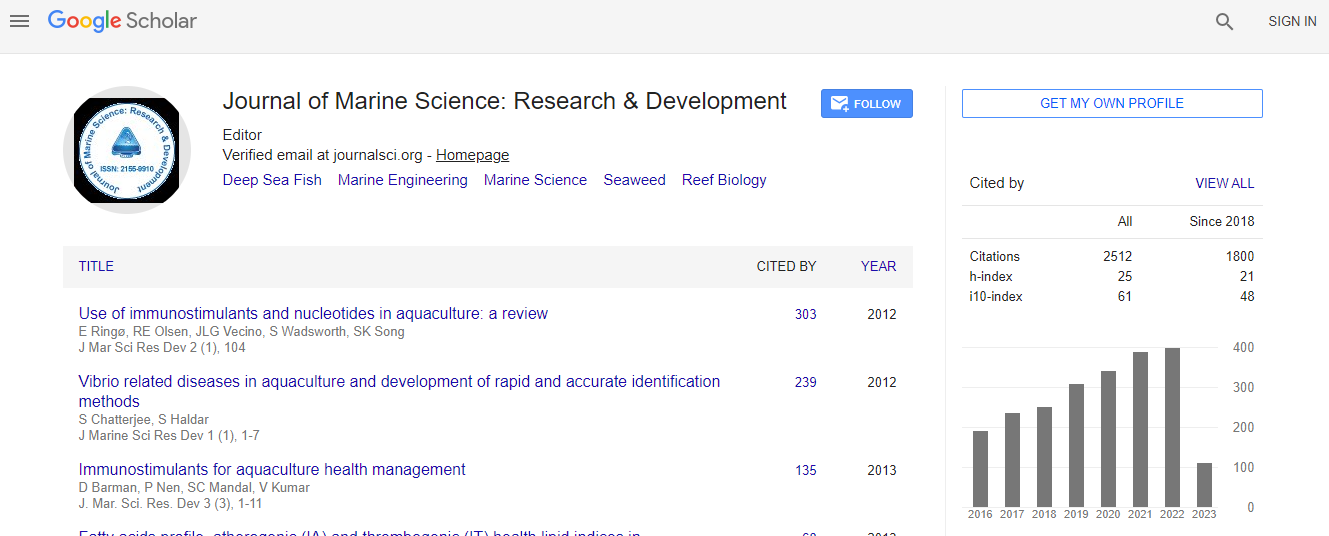
Task: Sort articles by Title column
Action: click(96, 266)
